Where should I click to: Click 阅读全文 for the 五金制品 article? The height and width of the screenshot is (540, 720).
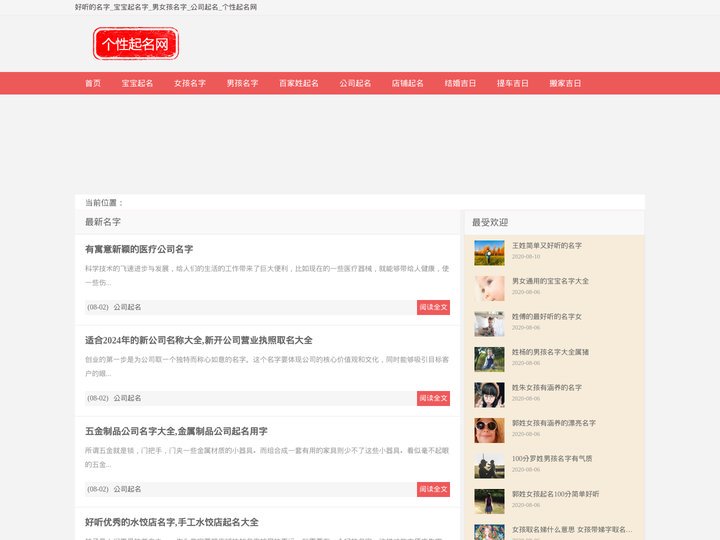433,489
